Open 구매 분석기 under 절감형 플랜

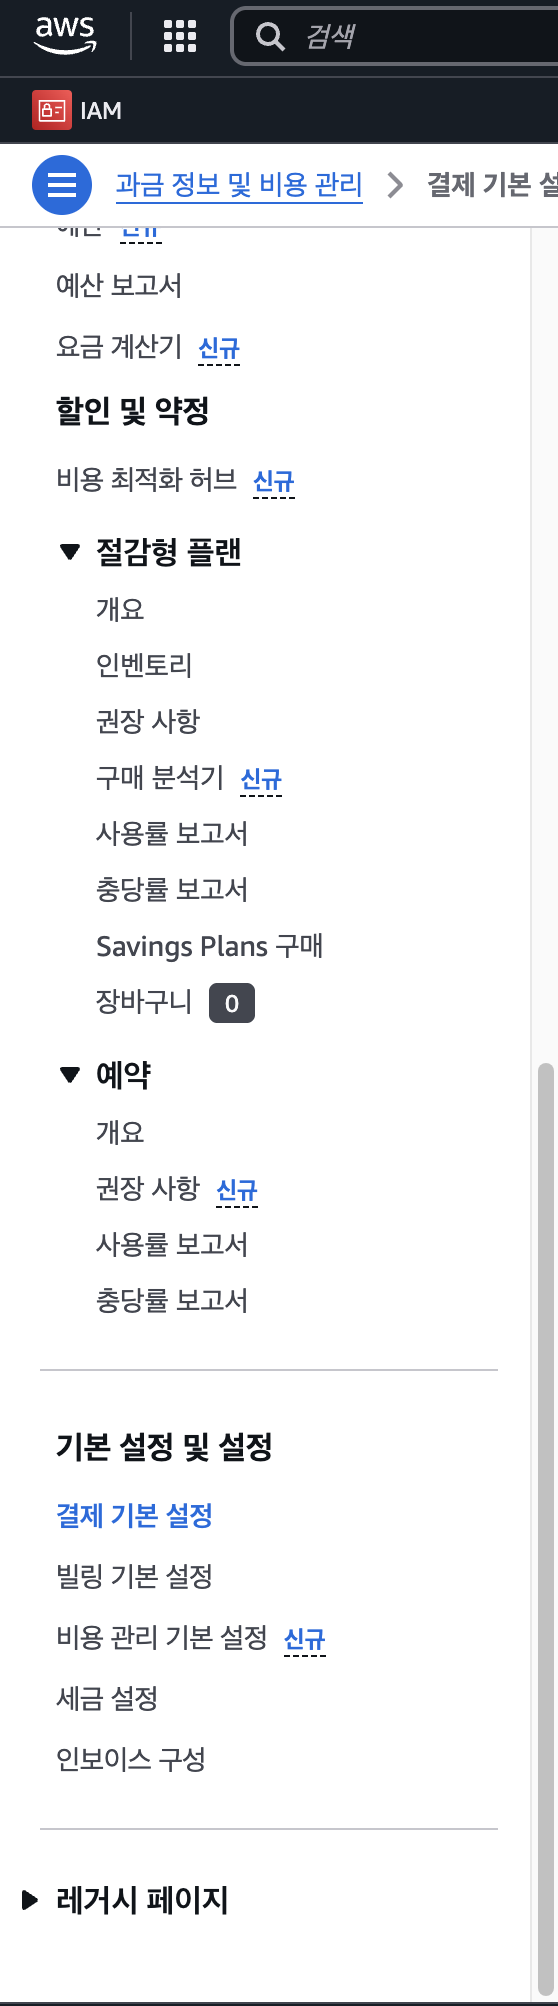(160, 777)
